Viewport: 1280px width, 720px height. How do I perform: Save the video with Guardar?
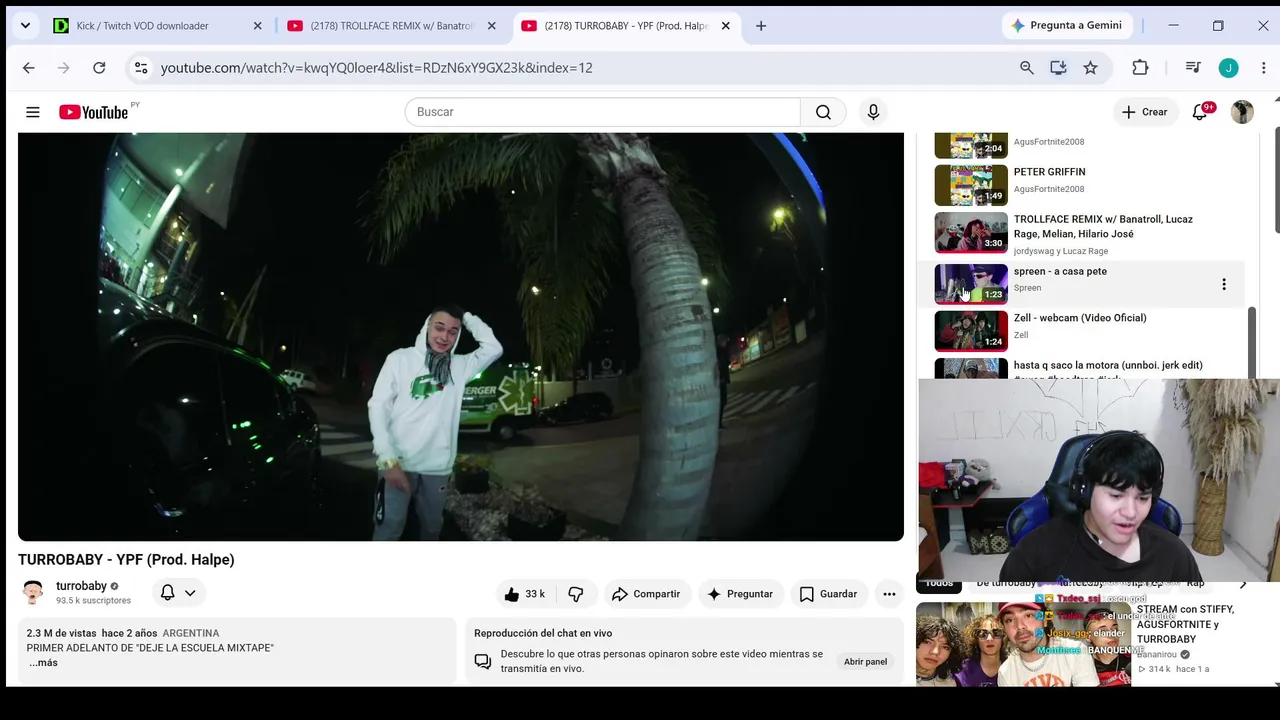click(828, 594)
